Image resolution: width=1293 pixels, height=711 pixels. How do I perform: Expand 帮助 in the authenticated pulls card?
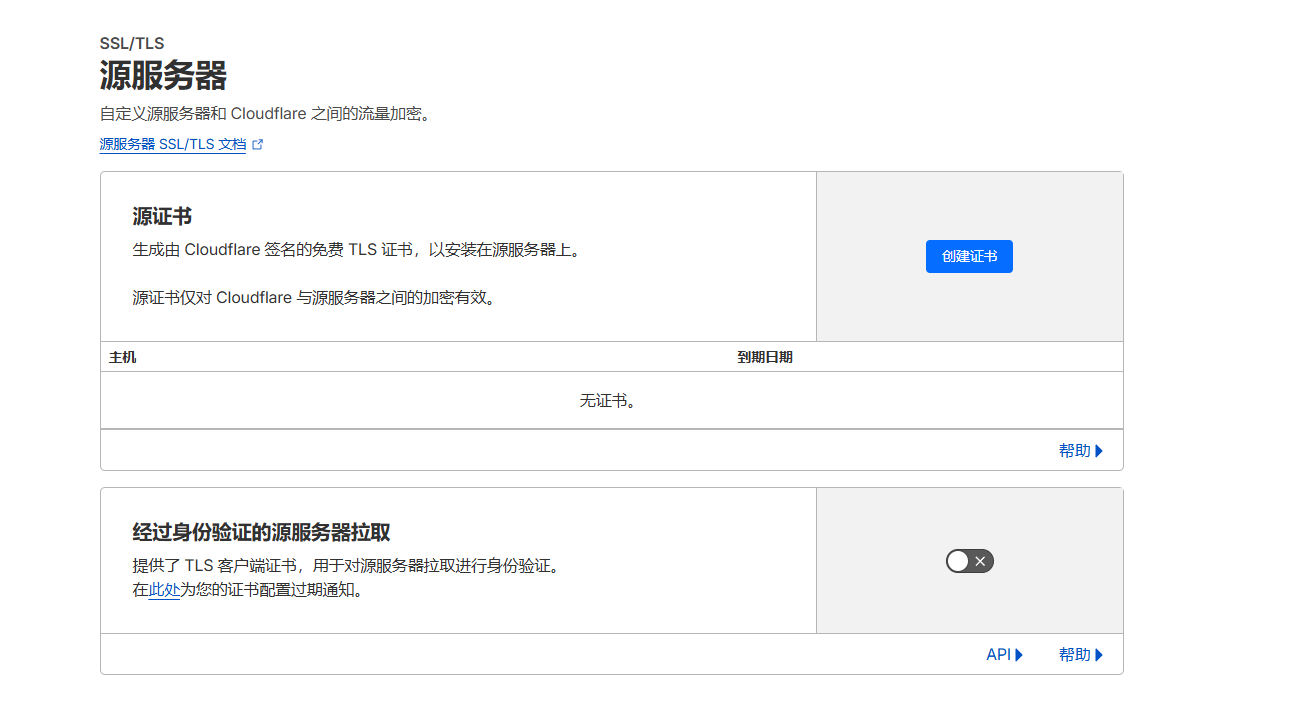pos(1074,655)
